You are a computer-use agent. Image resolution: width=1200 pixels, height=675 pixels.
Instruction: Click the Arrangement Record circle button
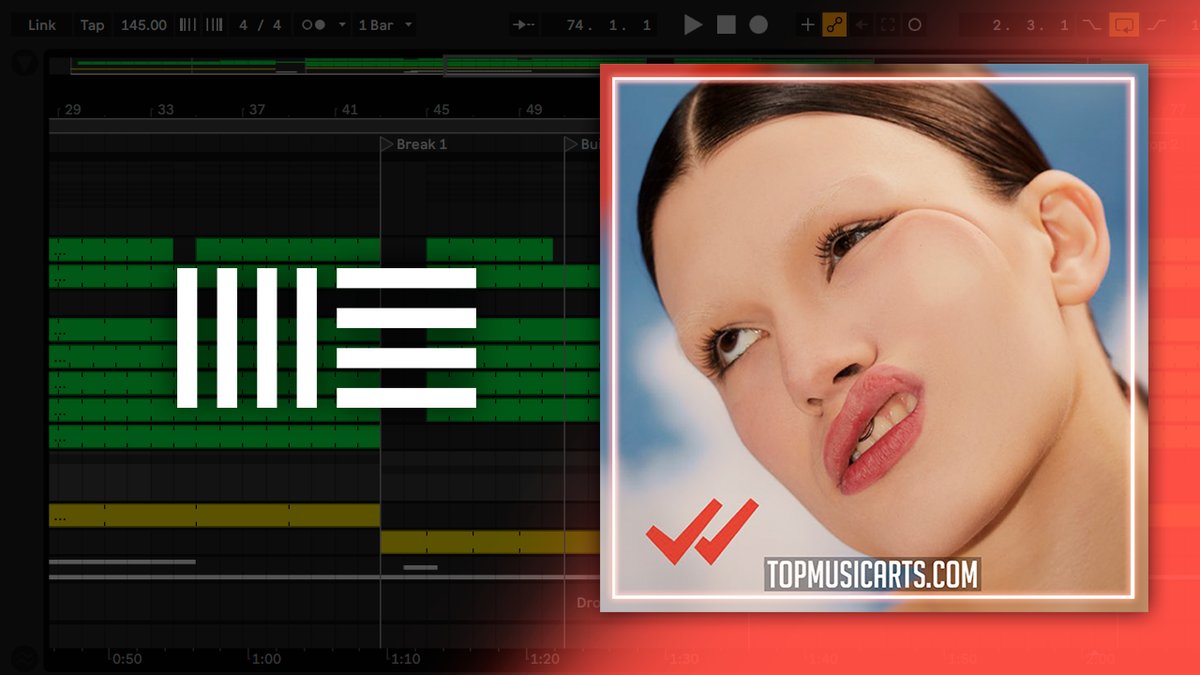click(x=759, y=25)
